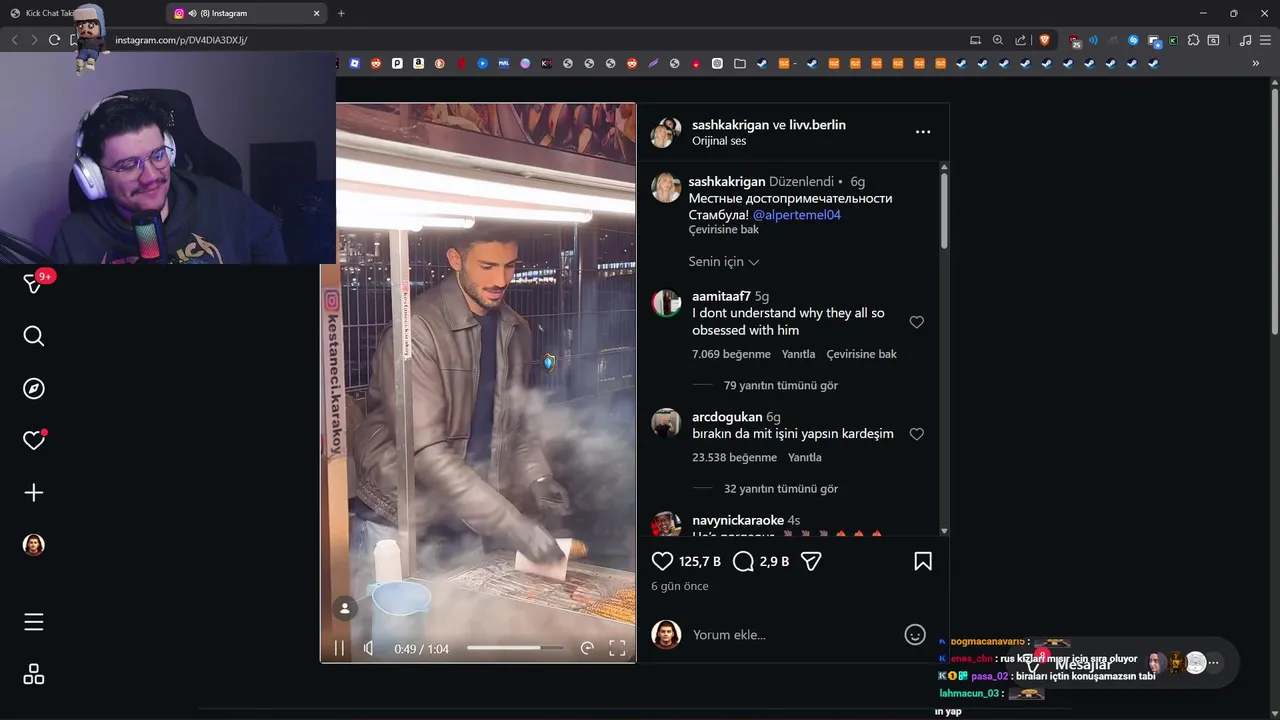Open navynickaraoke's profile from comment
This screenshot has height=720, width=1280.
coord(738,520)
